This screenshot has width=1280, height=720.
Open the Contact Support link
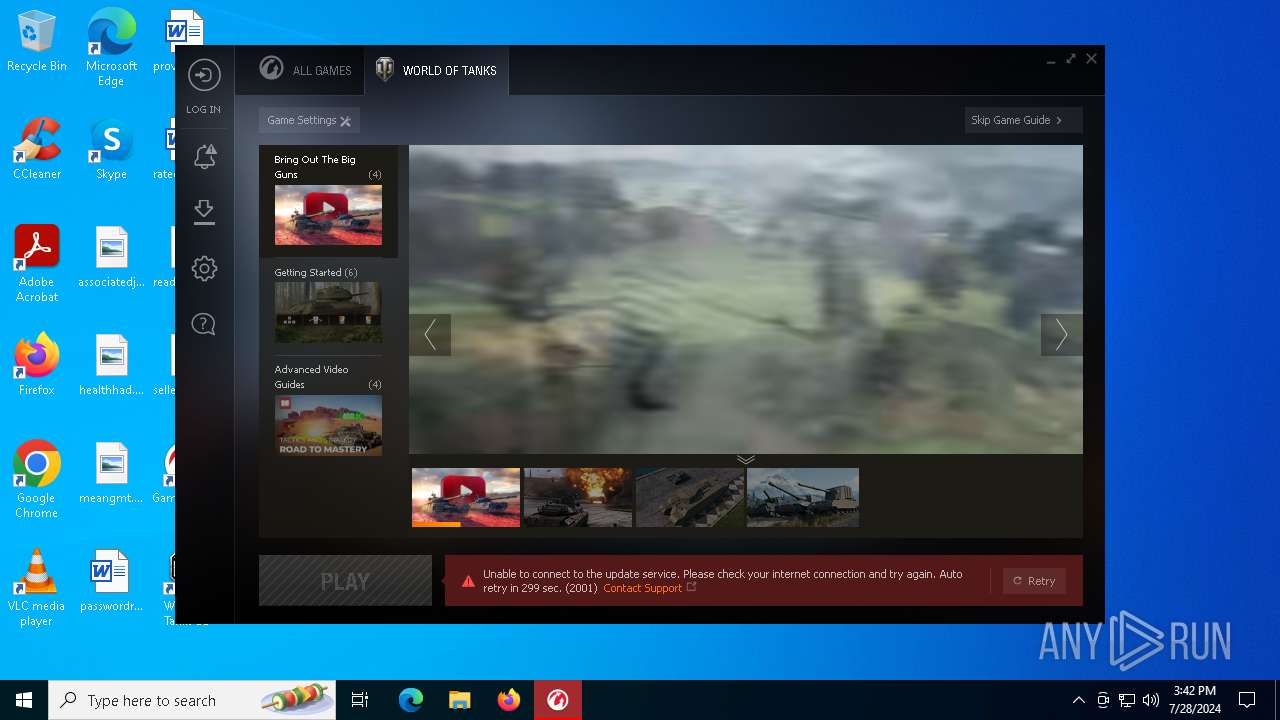tap(642, 588)
